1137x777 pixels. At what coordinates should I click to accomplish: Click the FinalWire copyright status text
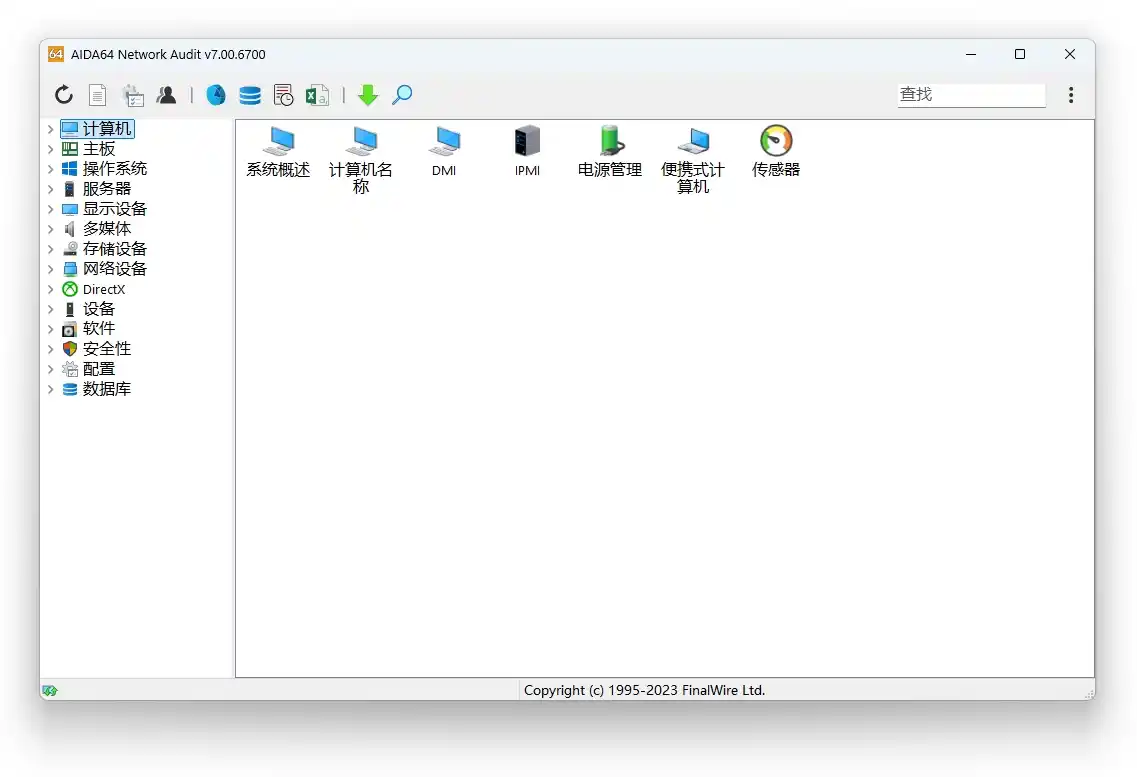click(x=645, y=691)
